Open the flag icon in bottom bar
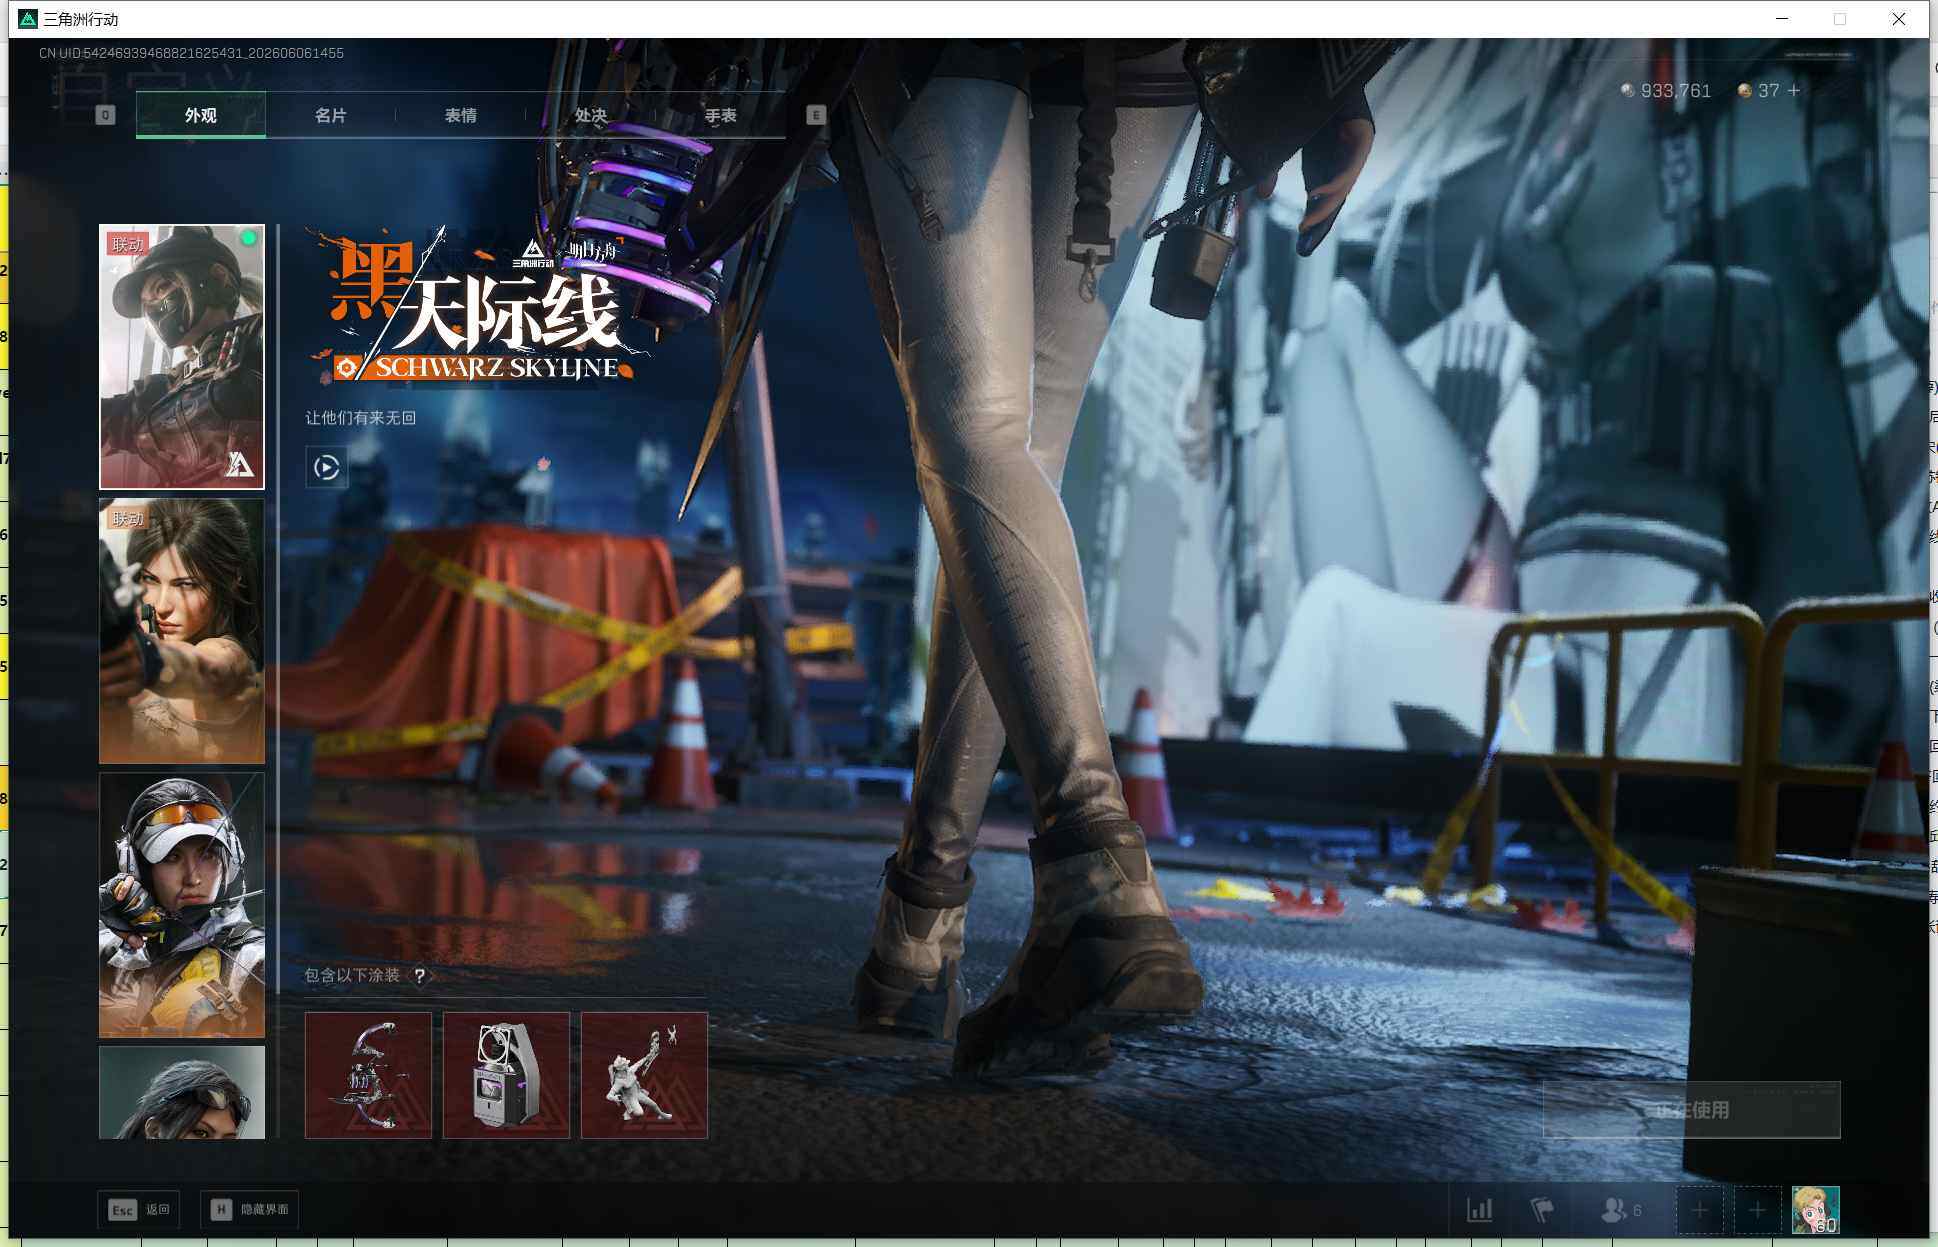 point(1542,1210)
